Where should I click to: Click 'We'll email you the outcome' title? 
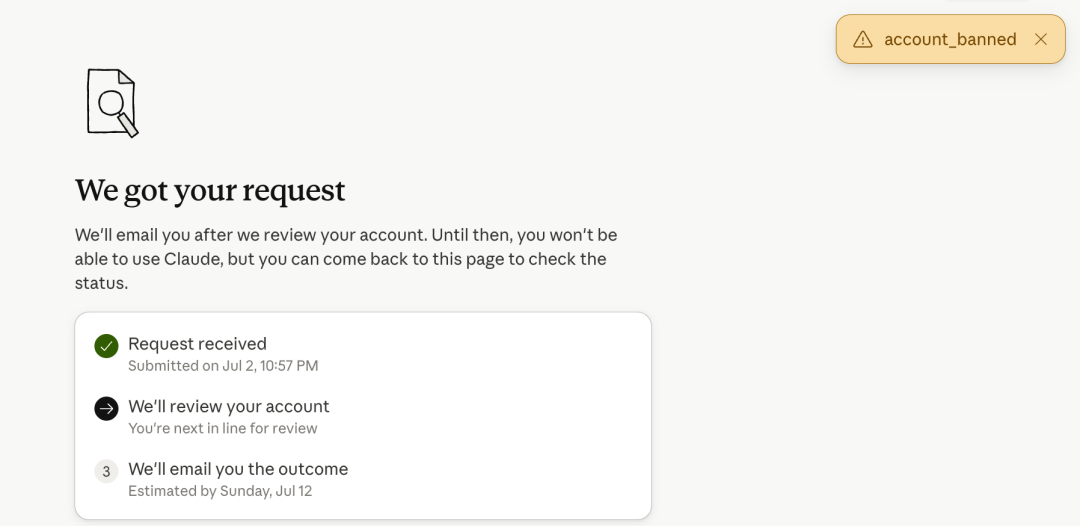click(238, 469)
